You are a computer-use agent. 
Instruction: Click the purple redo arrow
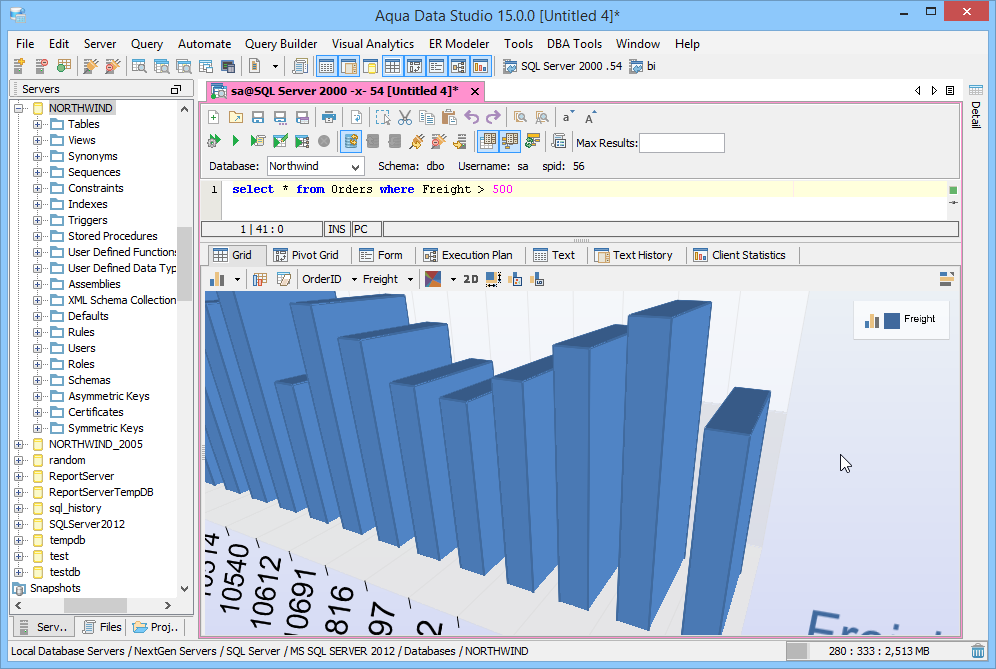tap(493, 118)
